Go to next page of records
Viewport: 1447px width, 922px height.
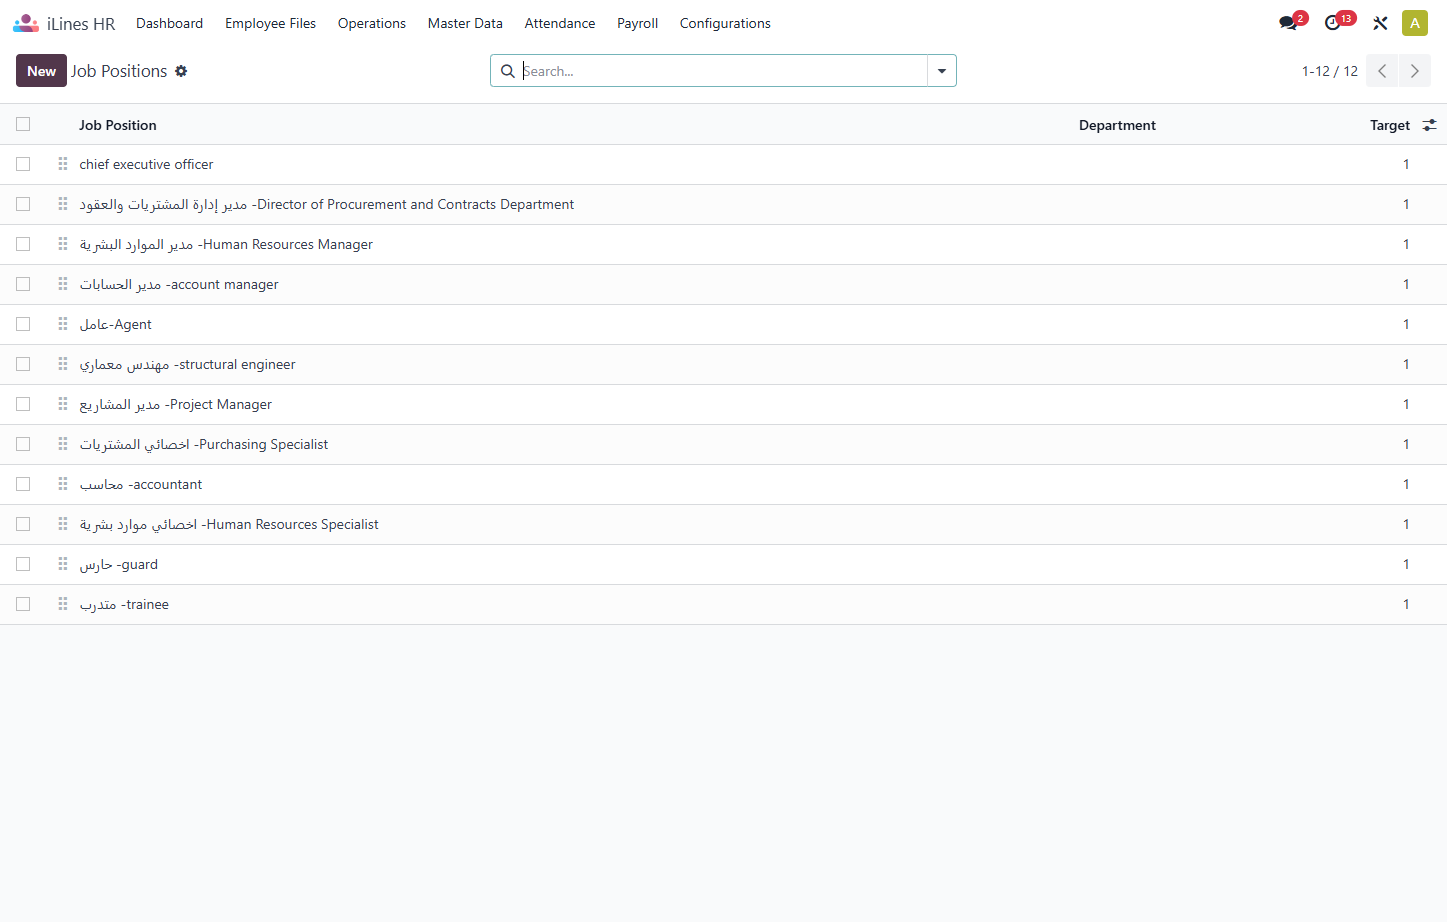click(1415, 71)
